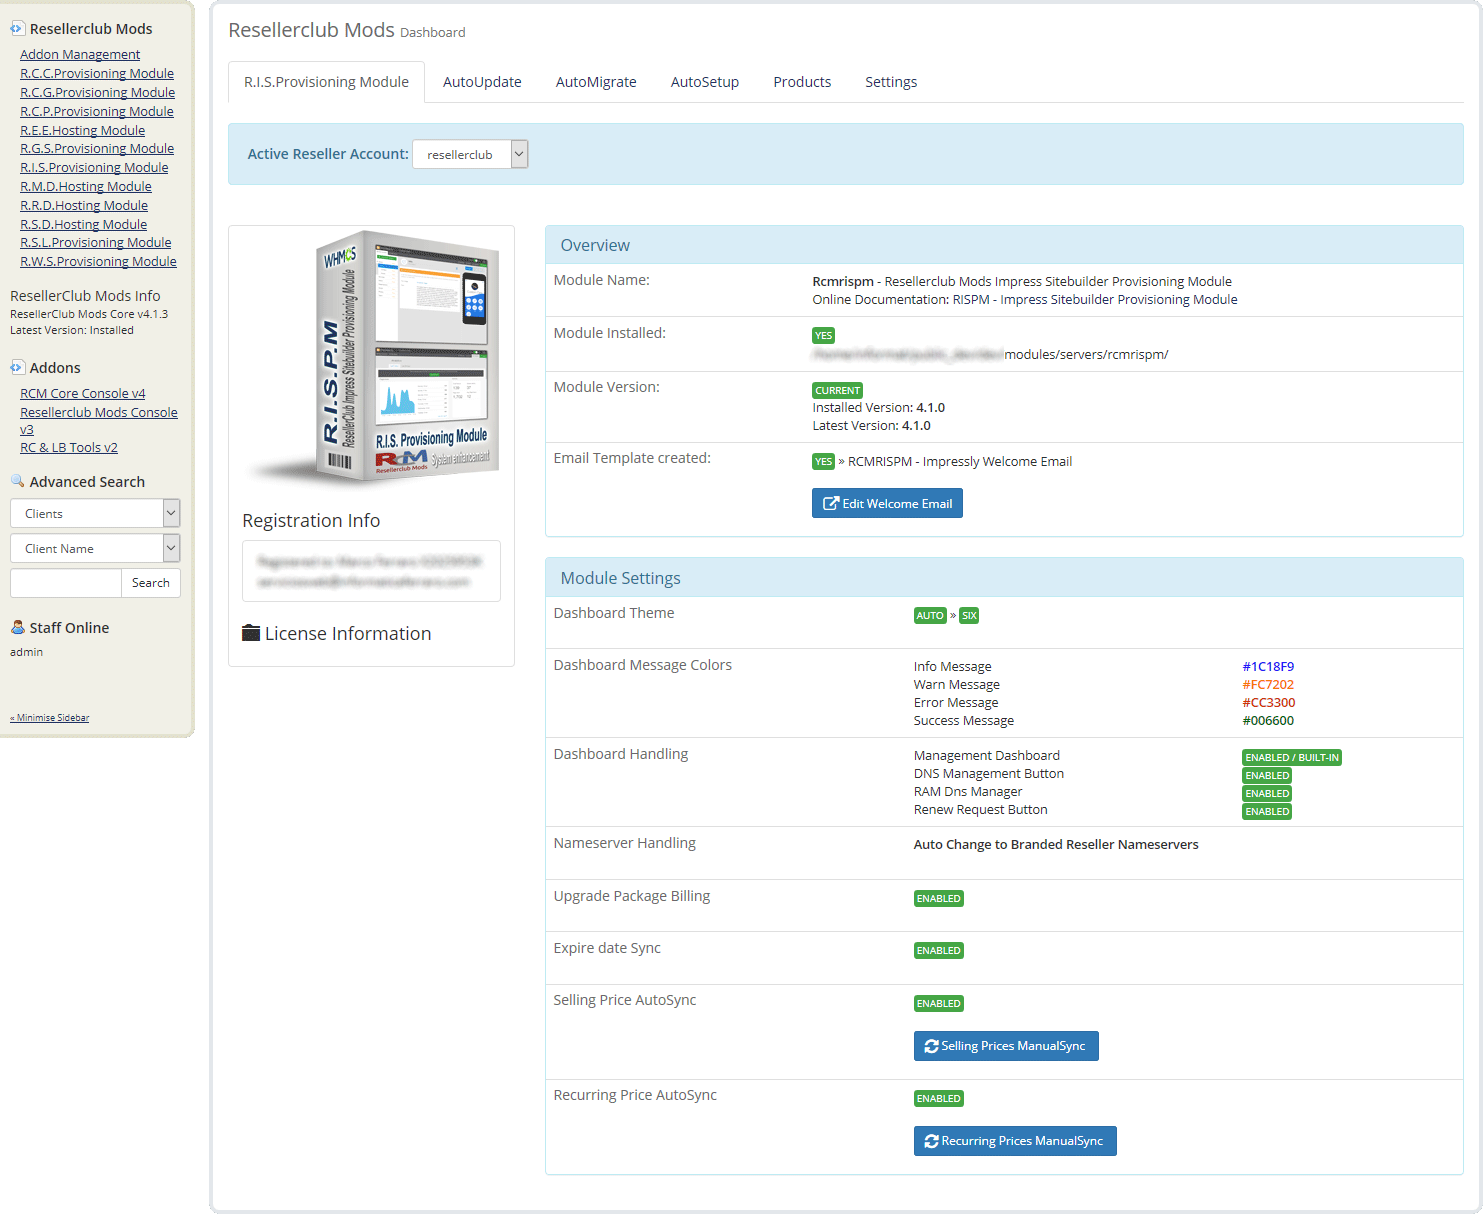Click the Addons sidebar header icon
This screenshot has height=1214, width=1483.
click(17, 367)
